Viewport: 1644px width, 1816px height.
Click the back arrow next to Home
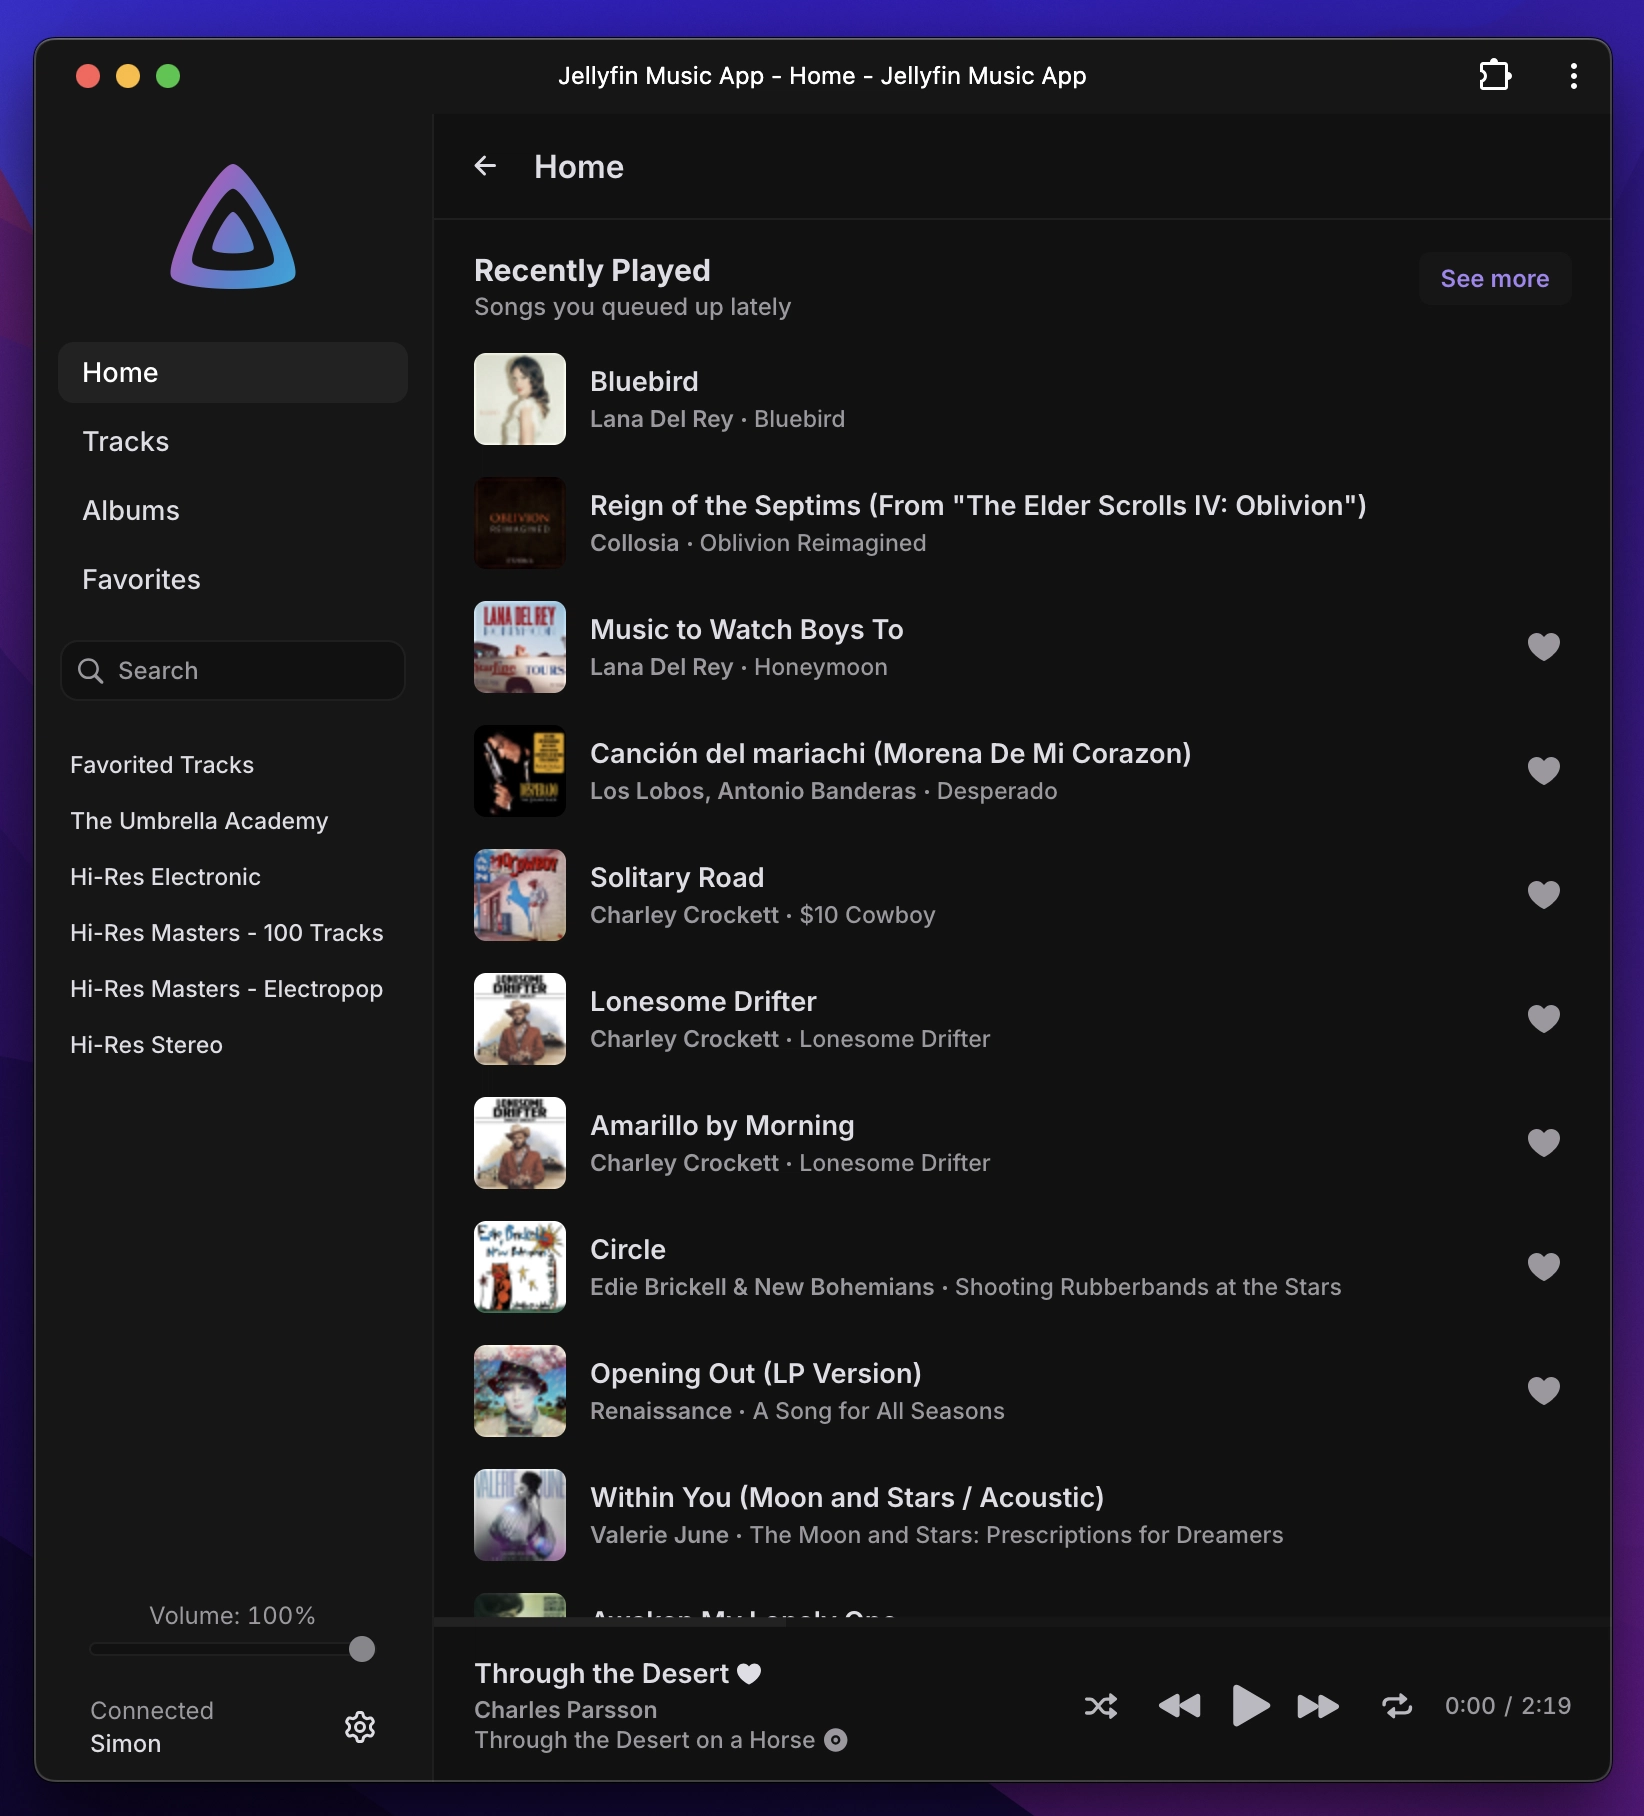(x=485, y=166)
